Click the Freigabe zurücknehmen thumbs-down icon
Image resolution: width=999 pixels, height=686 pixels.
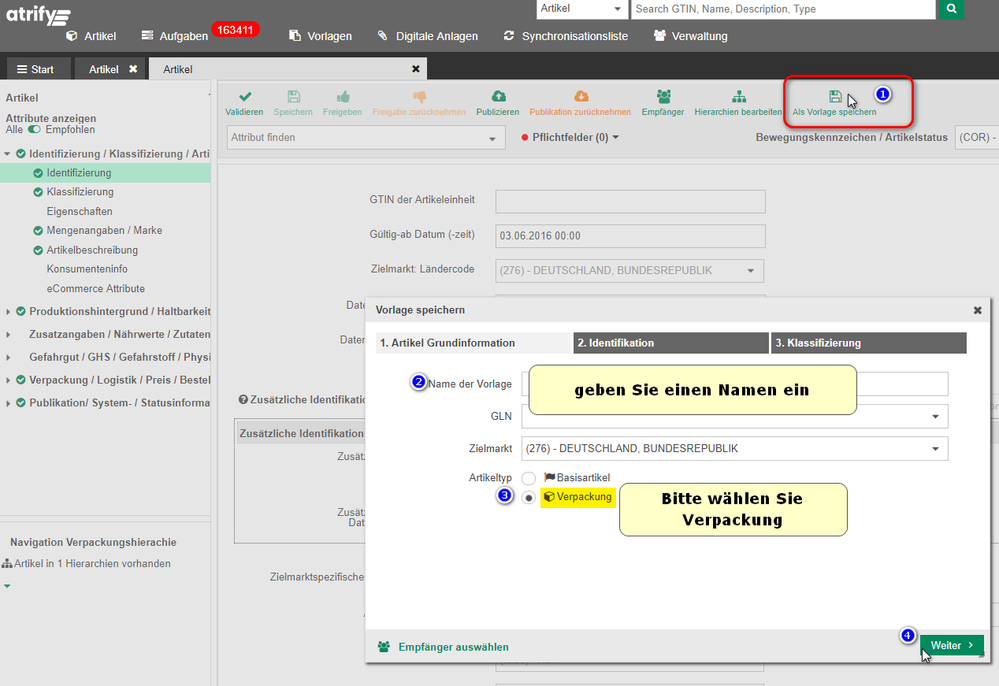coord(419,97)
